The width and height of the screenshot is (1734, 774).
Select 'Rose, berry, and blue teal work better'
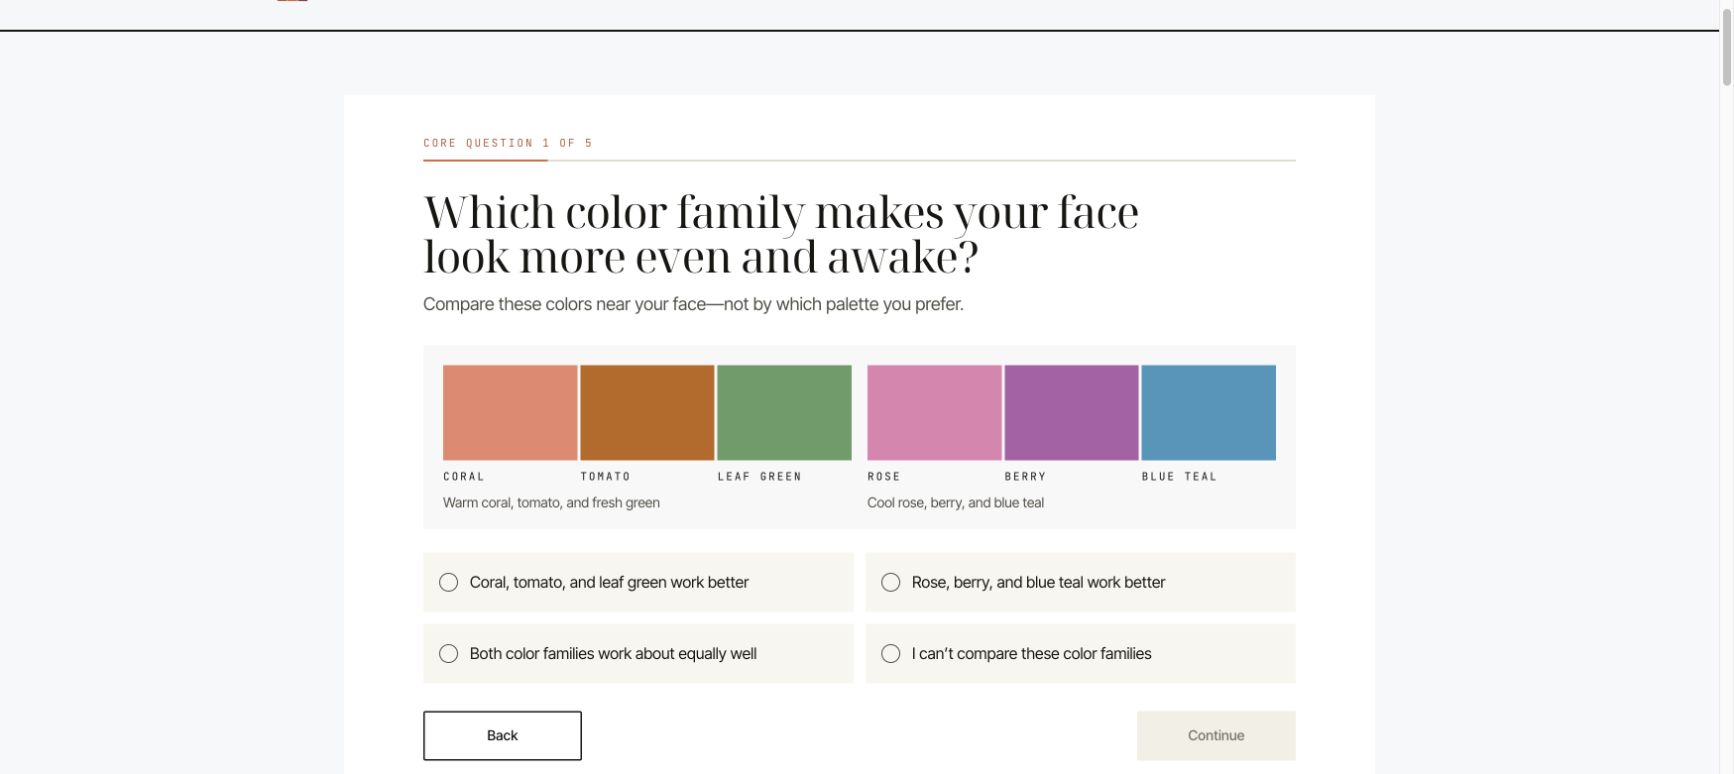point(1080,582)
